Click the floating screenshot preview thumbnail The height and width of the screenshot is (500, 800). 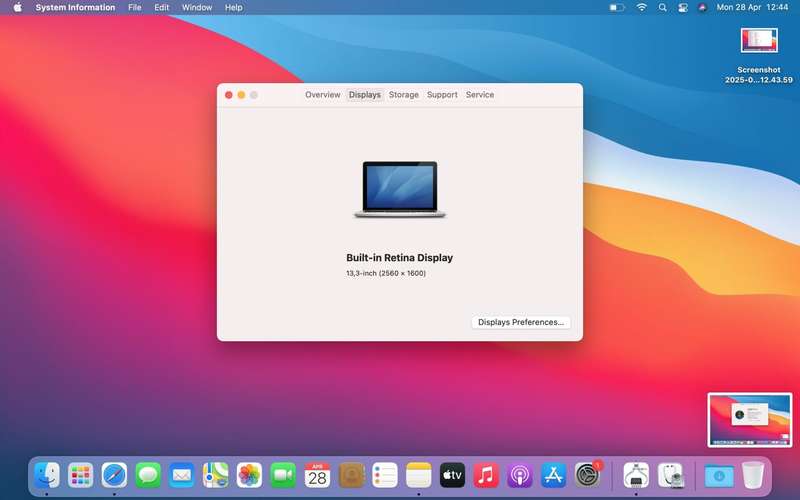tap(749, 420)
